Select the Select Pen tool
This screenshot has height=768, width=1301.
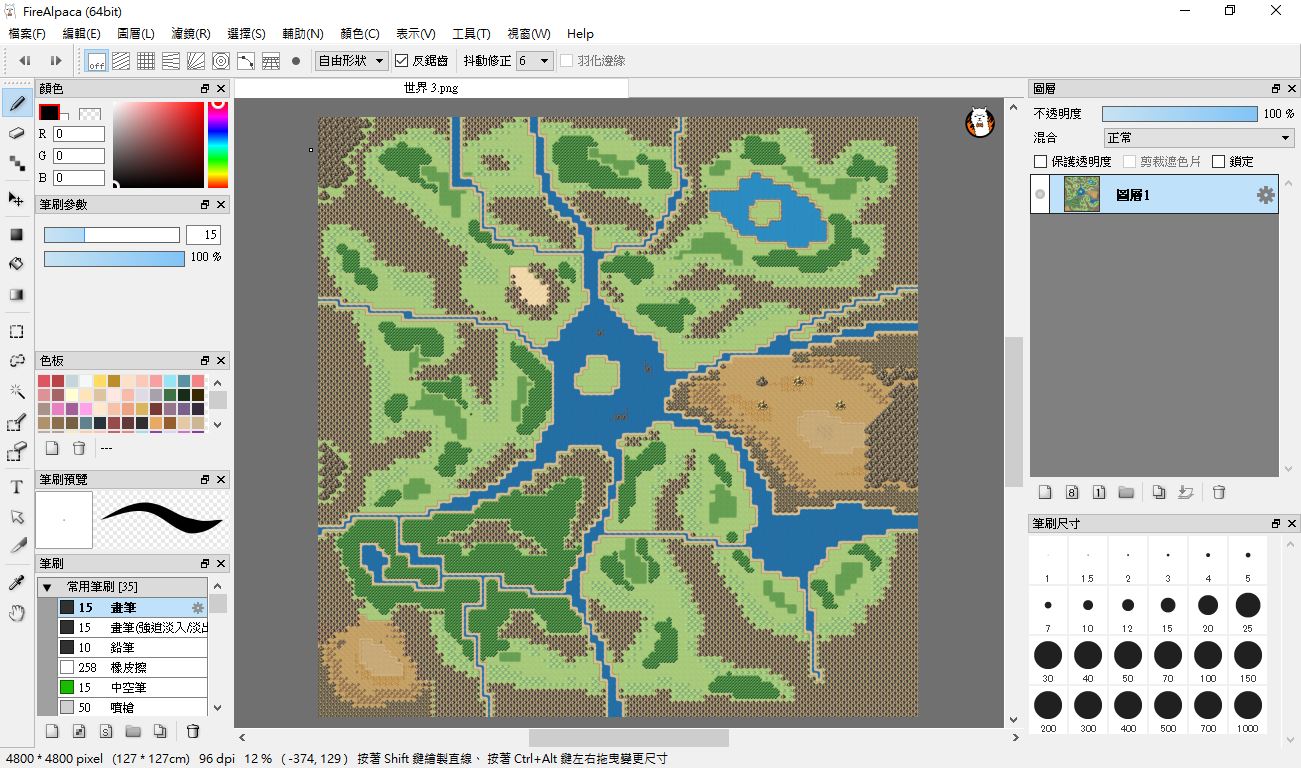16,423
